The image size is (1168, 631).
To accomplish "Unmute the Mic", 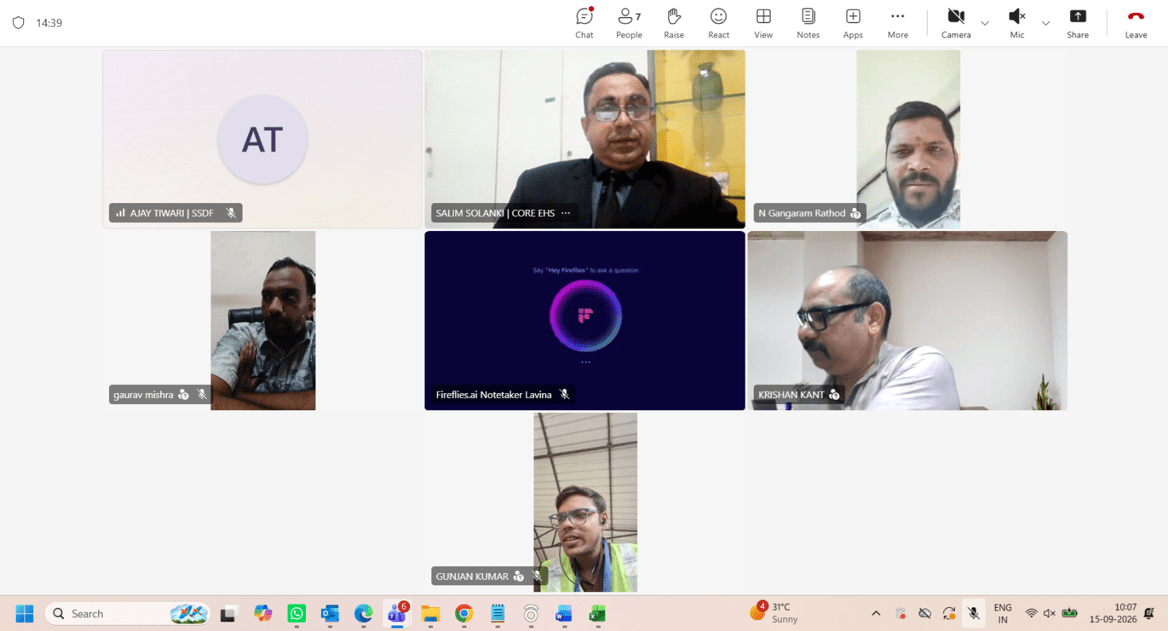I will (1017, 23).
